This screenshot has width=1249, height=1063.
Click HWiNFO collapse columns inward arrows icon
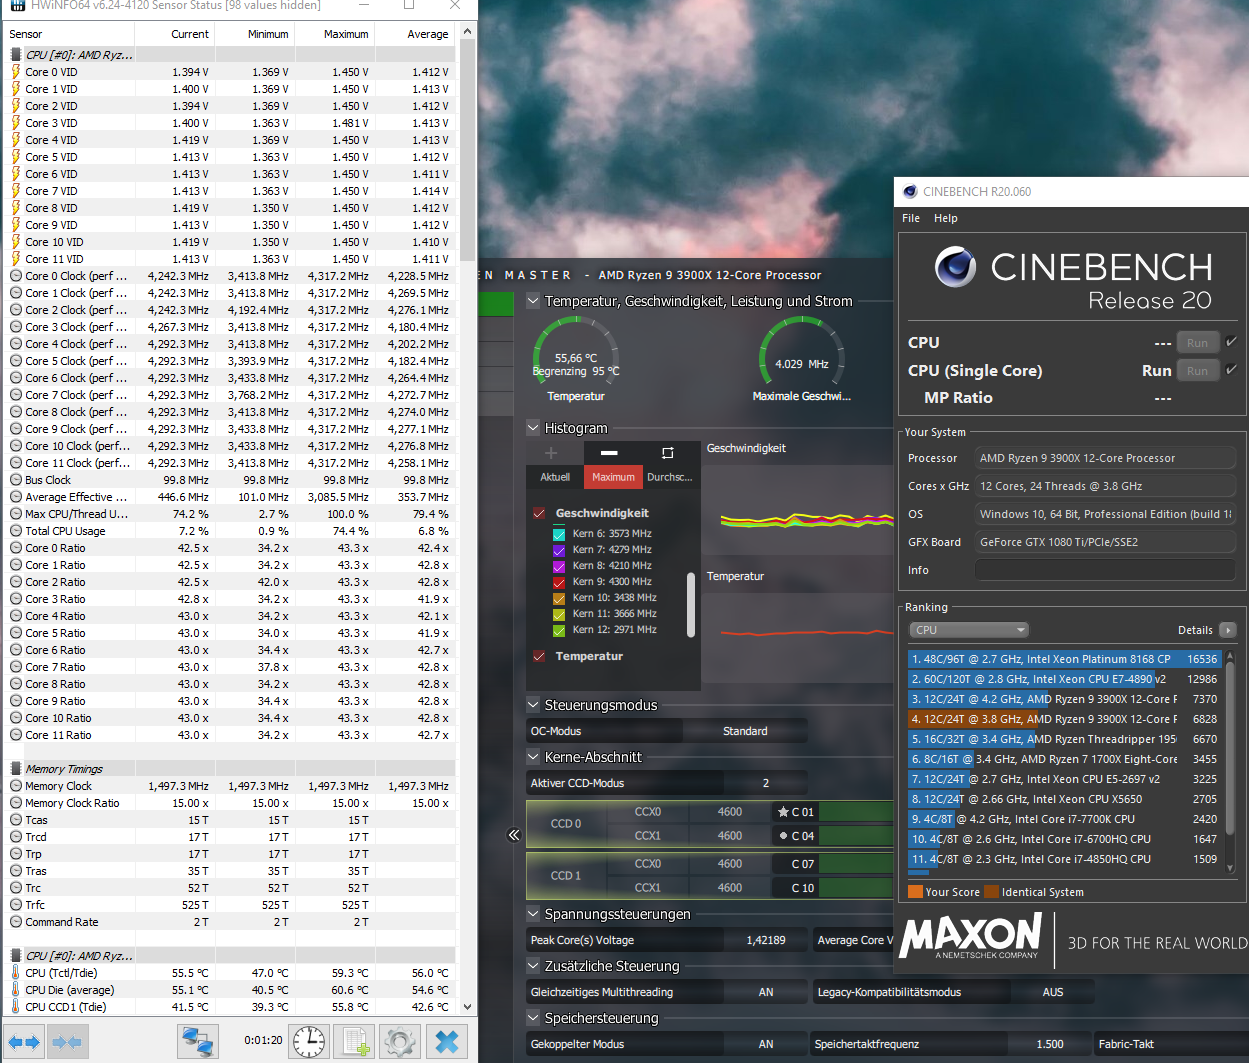pos(66,1042)
